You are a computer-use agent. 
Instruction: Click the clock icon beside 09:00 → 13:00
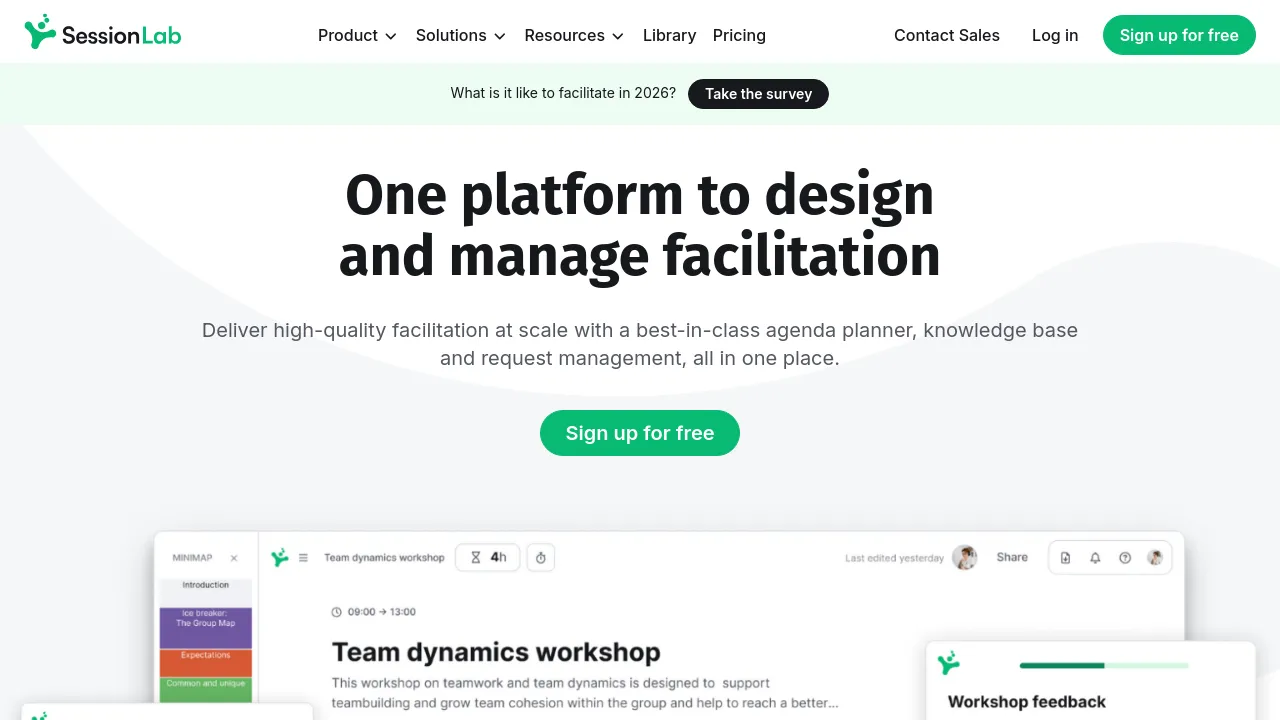tap(337, 612)
